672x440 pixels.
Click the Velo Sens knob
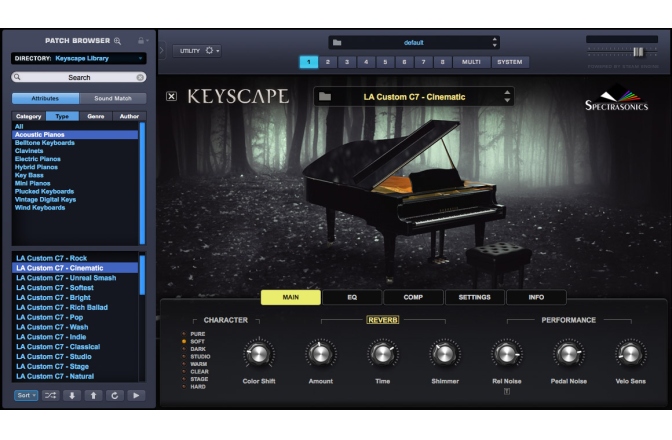(630, 353)
